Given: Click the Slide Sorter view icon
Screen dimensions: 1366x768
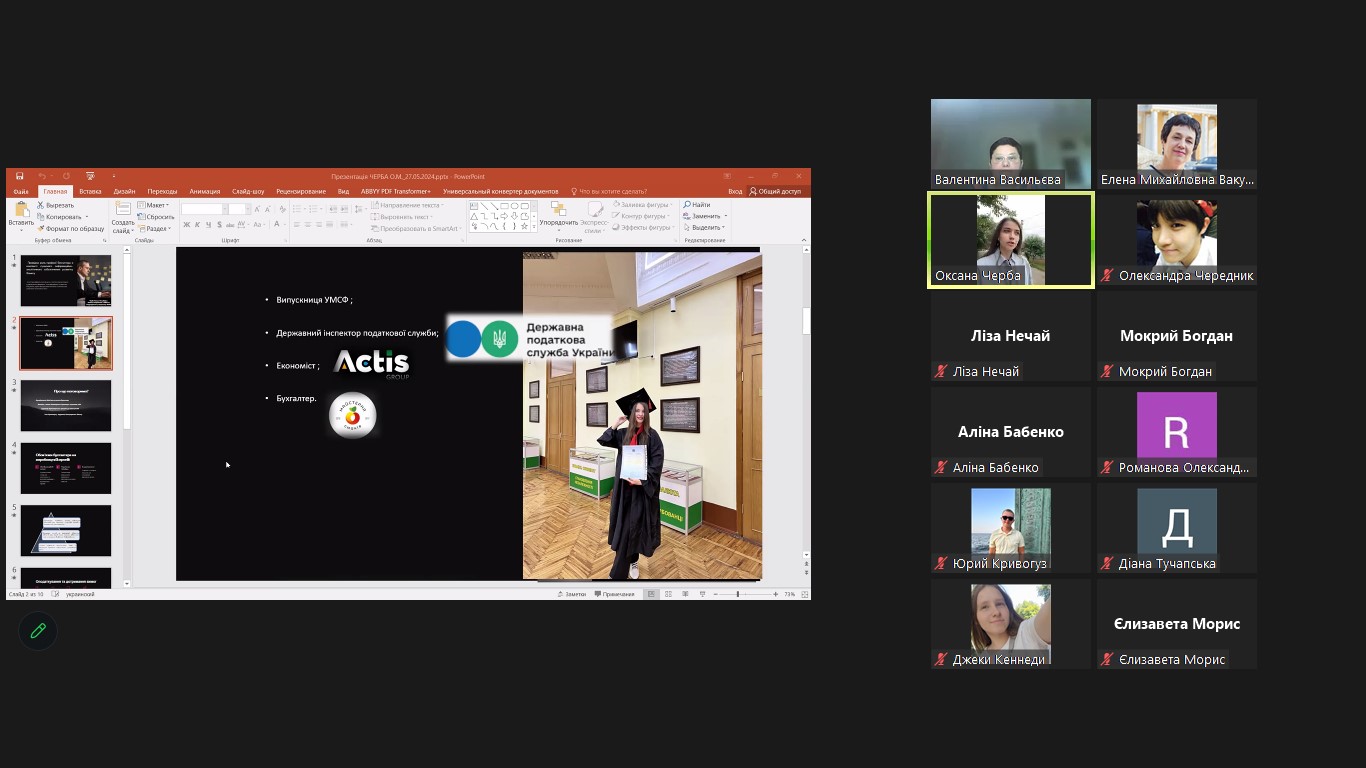Looking at the screenshot, I should [668, 594].
